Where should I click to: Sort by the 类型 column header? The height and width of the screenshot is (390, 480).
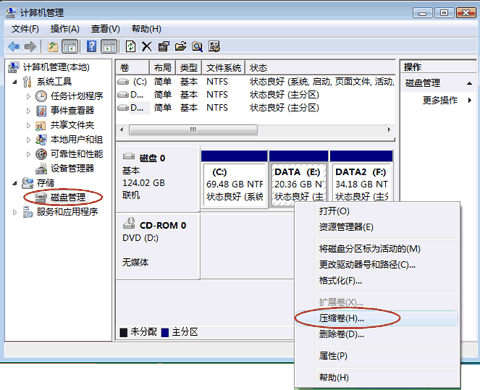[189, 68]
